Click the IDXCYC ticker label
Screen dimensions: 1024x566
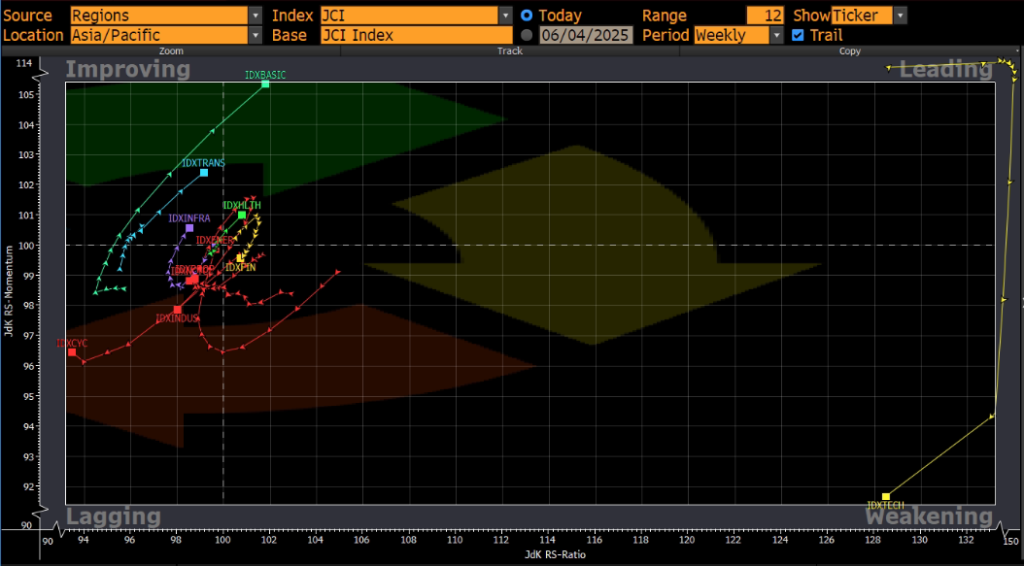pyautogui.click(x=72, y=343)
